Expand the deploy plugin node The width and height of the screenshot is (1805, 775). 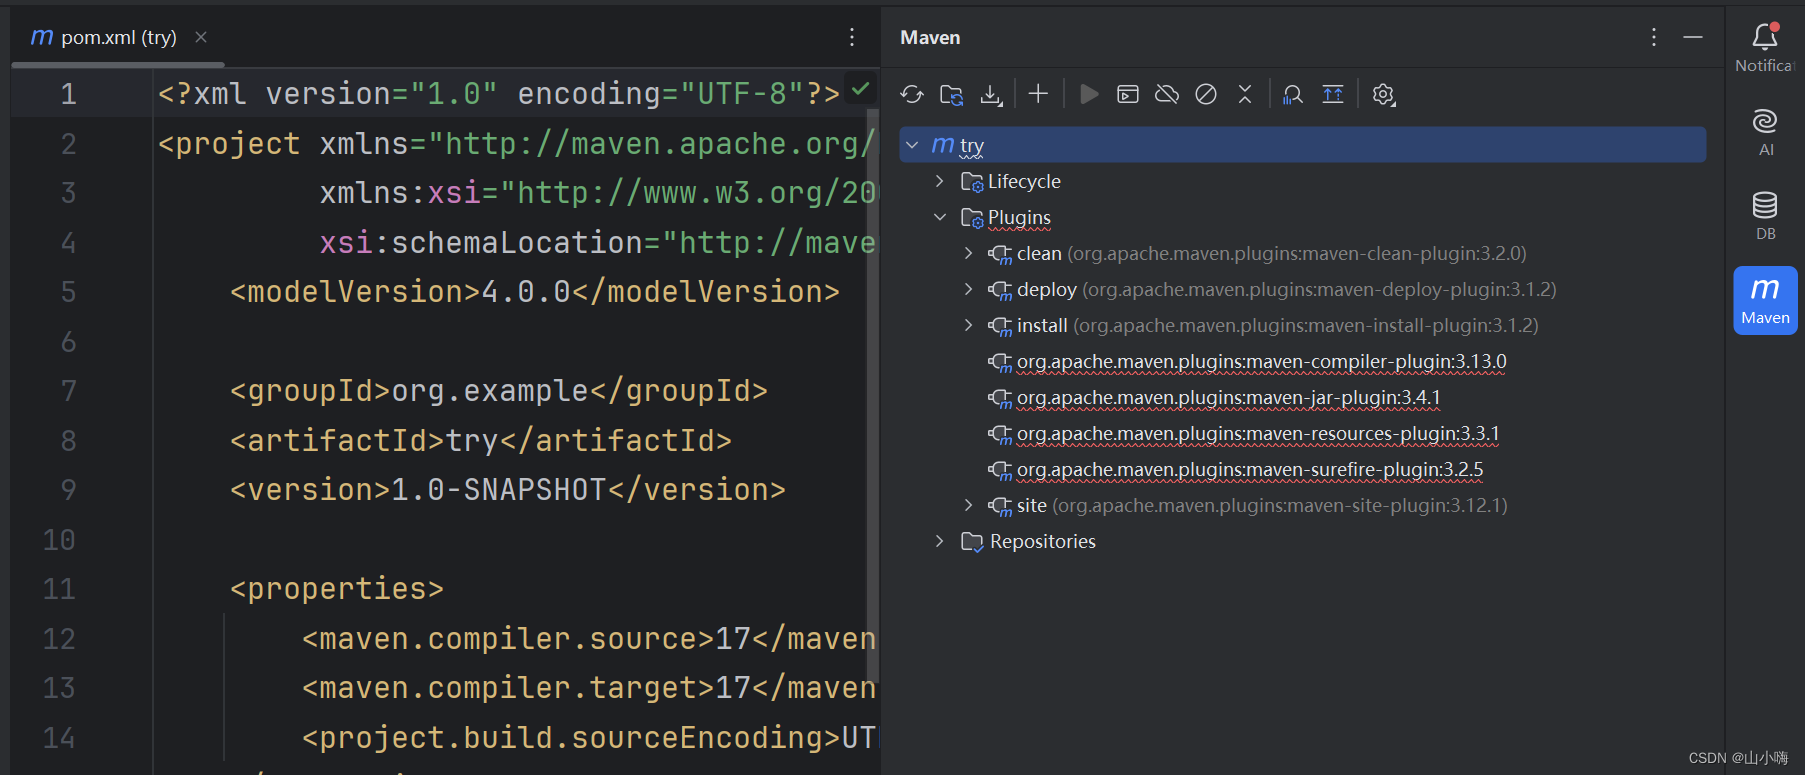(968, 289)
